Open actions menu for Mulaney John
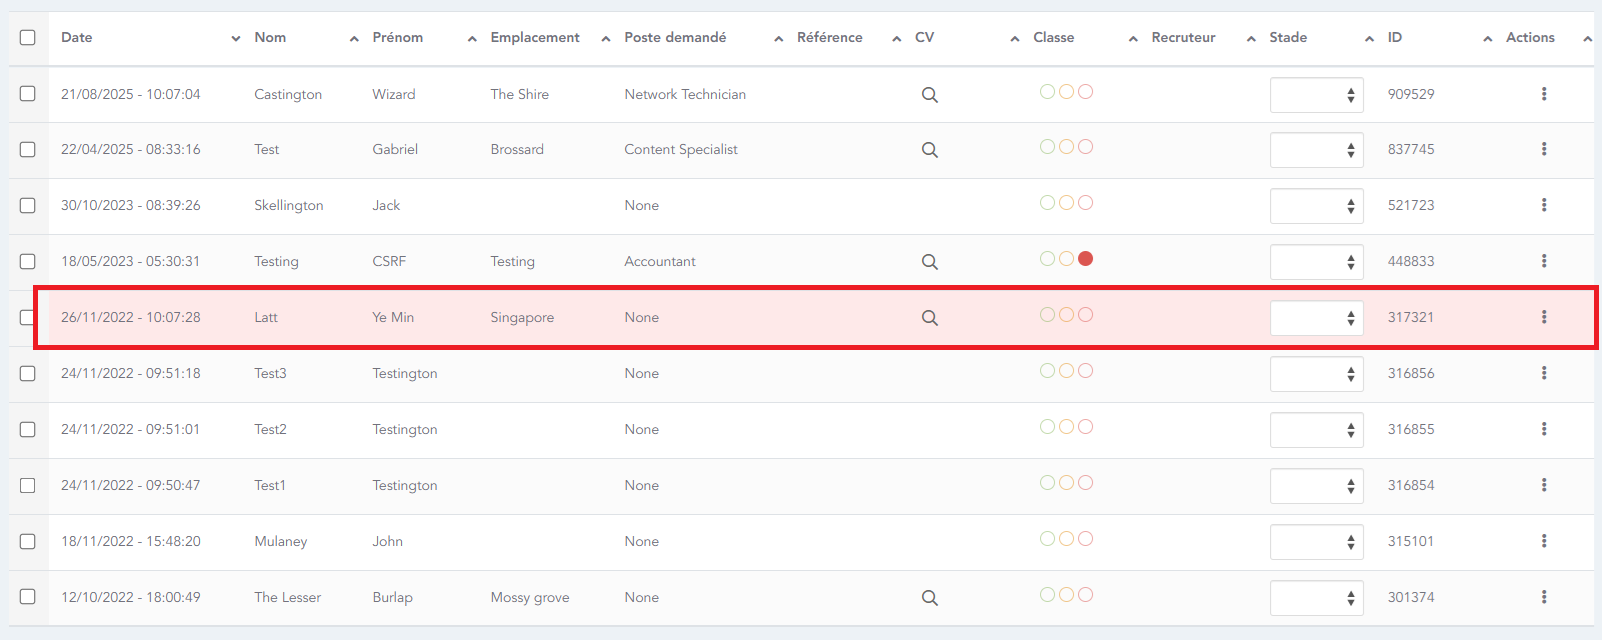 pos(1543,541)
